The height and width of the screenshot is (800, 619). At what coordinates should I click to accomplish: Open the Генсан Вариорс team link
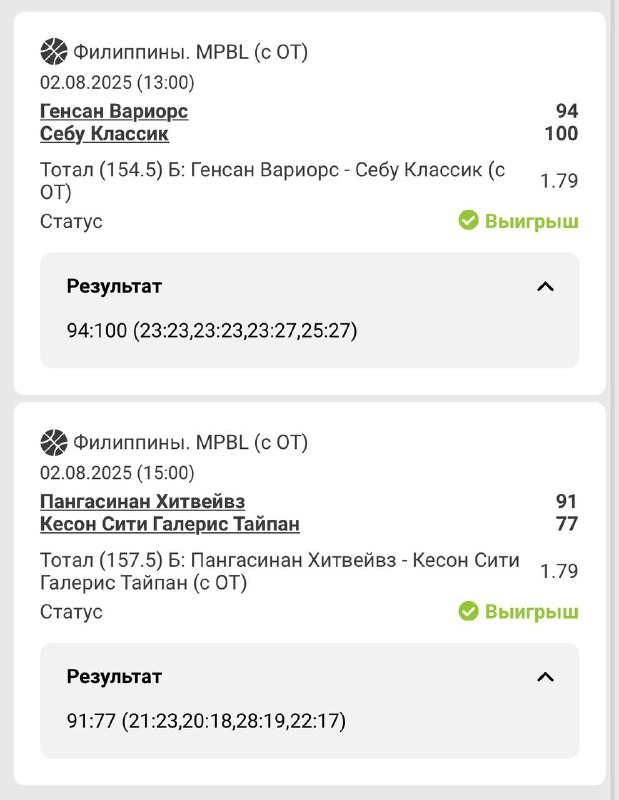point(114,111)
